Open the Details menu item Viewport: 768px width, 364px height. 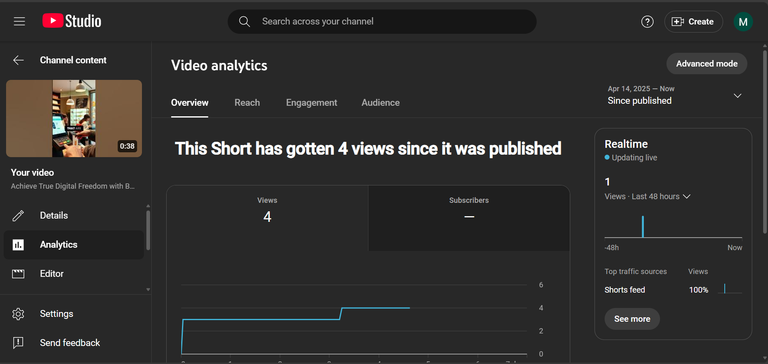click(73, 216)
